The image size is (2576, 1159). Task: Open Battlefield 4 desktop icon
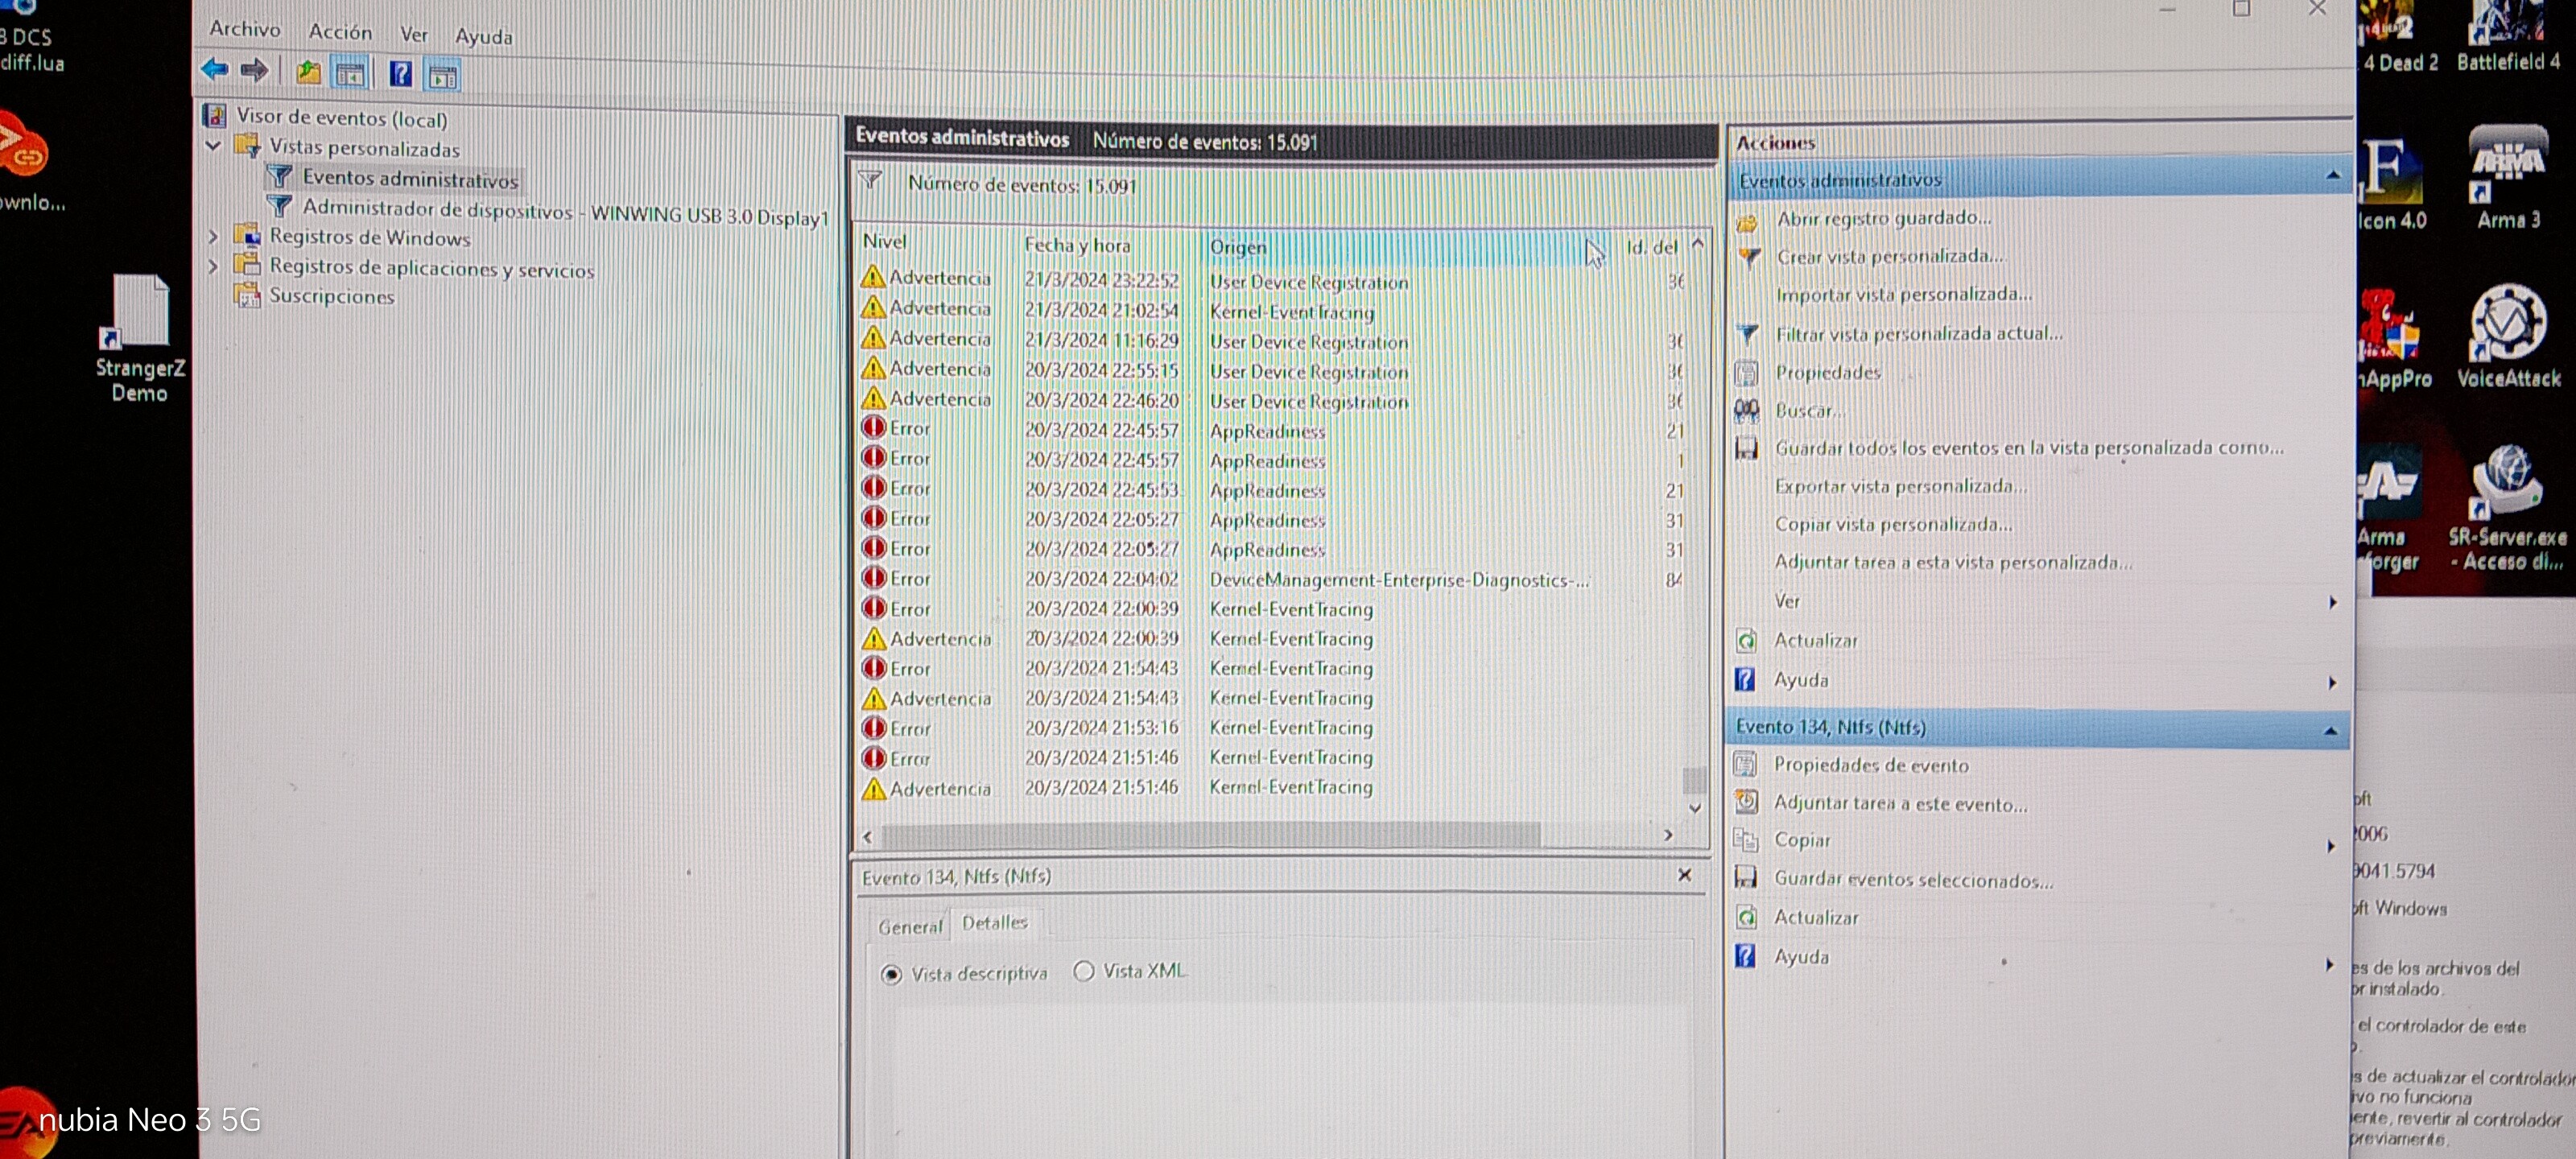coord(2508,36)
